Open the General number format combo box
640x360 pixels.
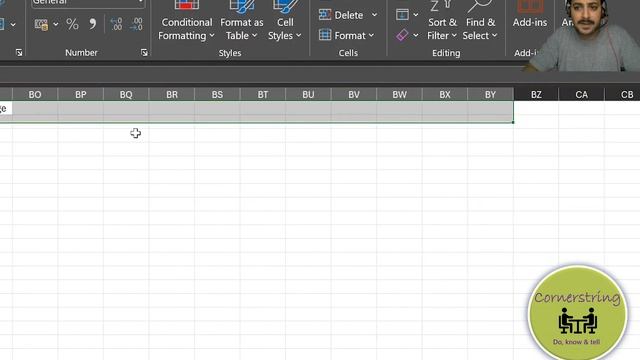[88, 3]
